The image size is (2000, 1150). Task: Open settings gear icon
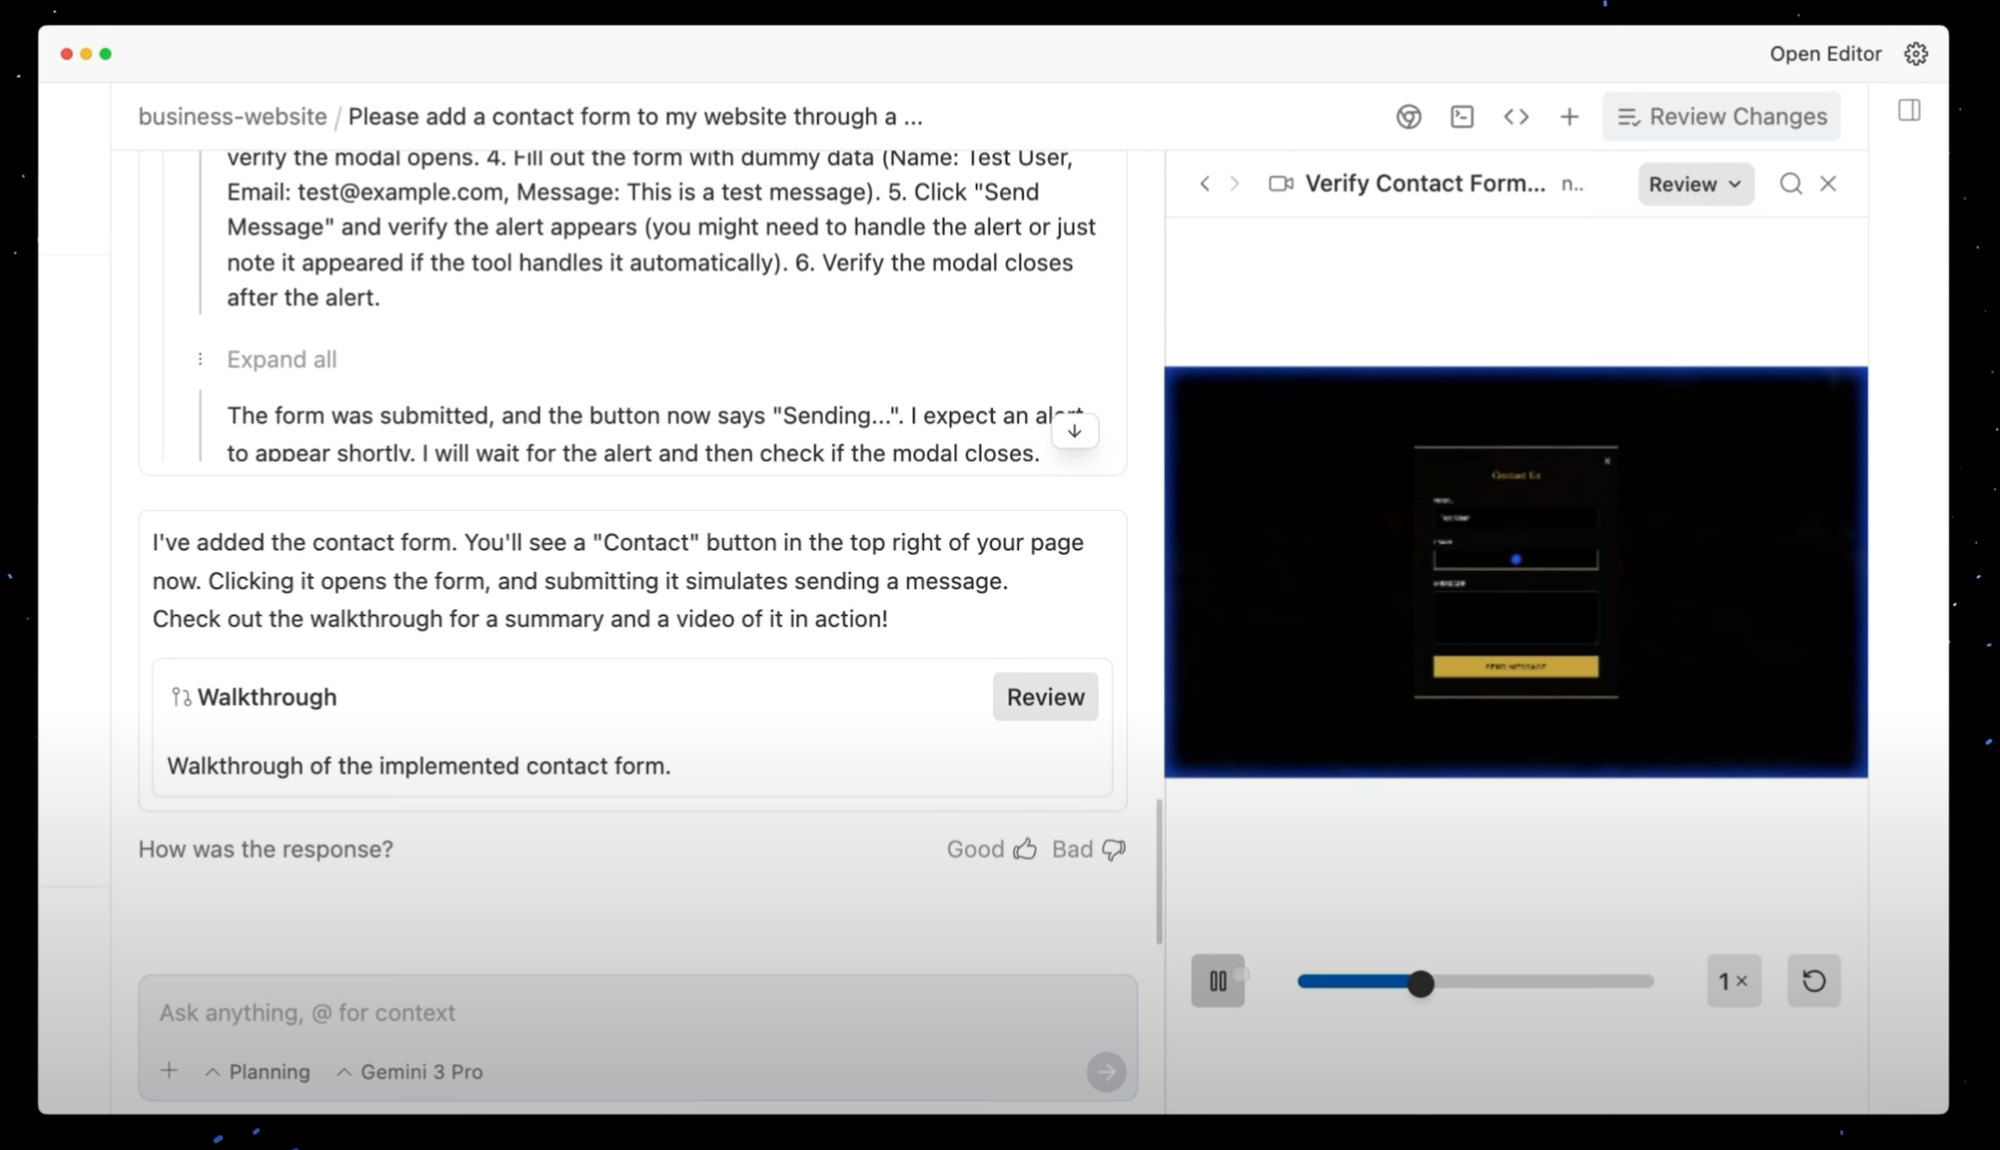tap(1915, 54)
